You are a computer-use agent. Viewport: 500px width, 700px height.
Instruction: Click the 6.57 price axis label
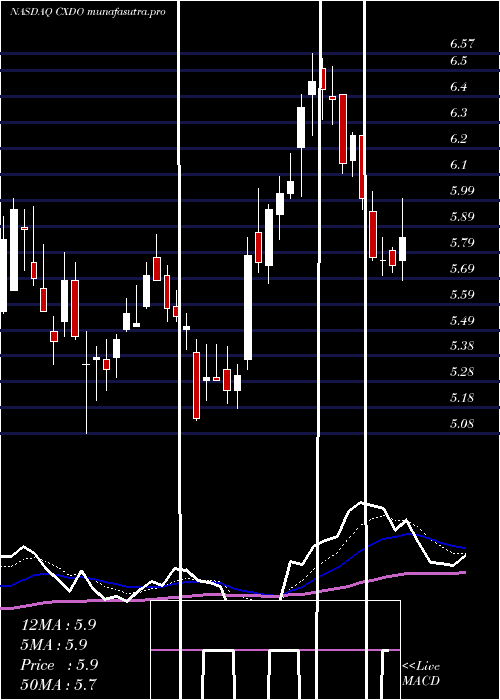[x=462, y=44]
